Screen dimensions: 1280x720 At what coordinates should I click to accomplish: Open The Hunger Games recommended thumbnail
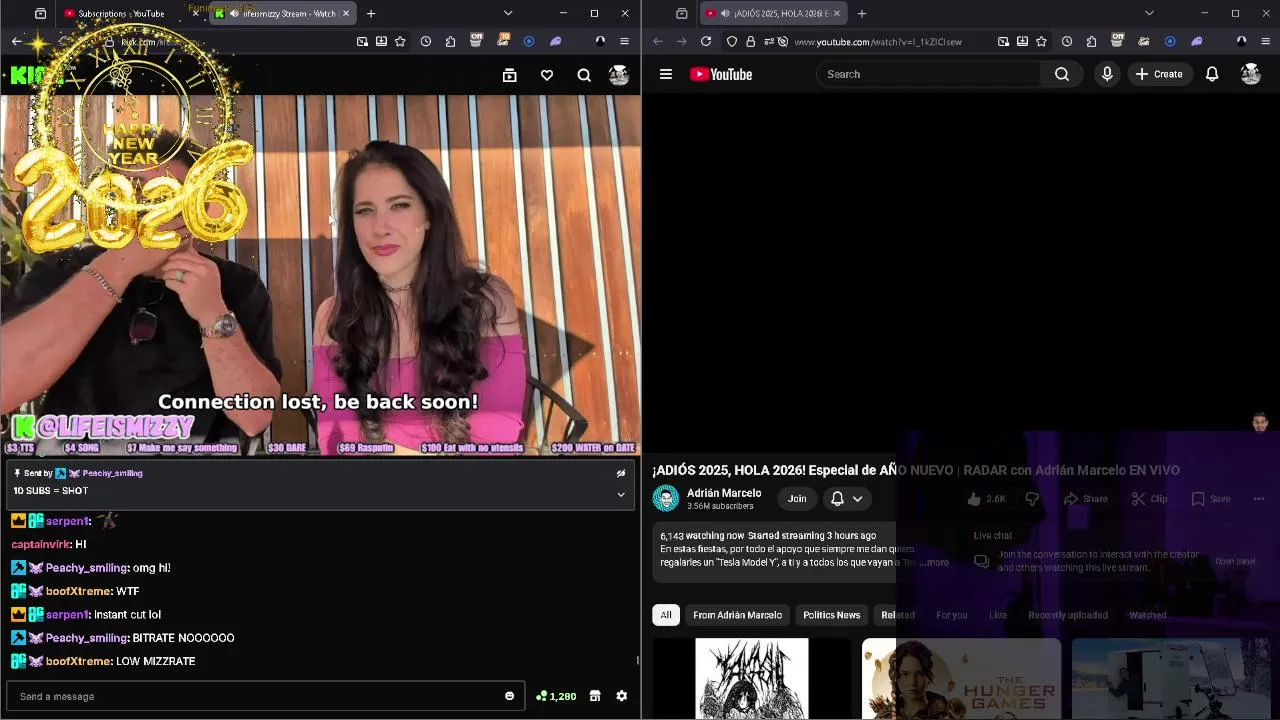(x=961, y=679)
